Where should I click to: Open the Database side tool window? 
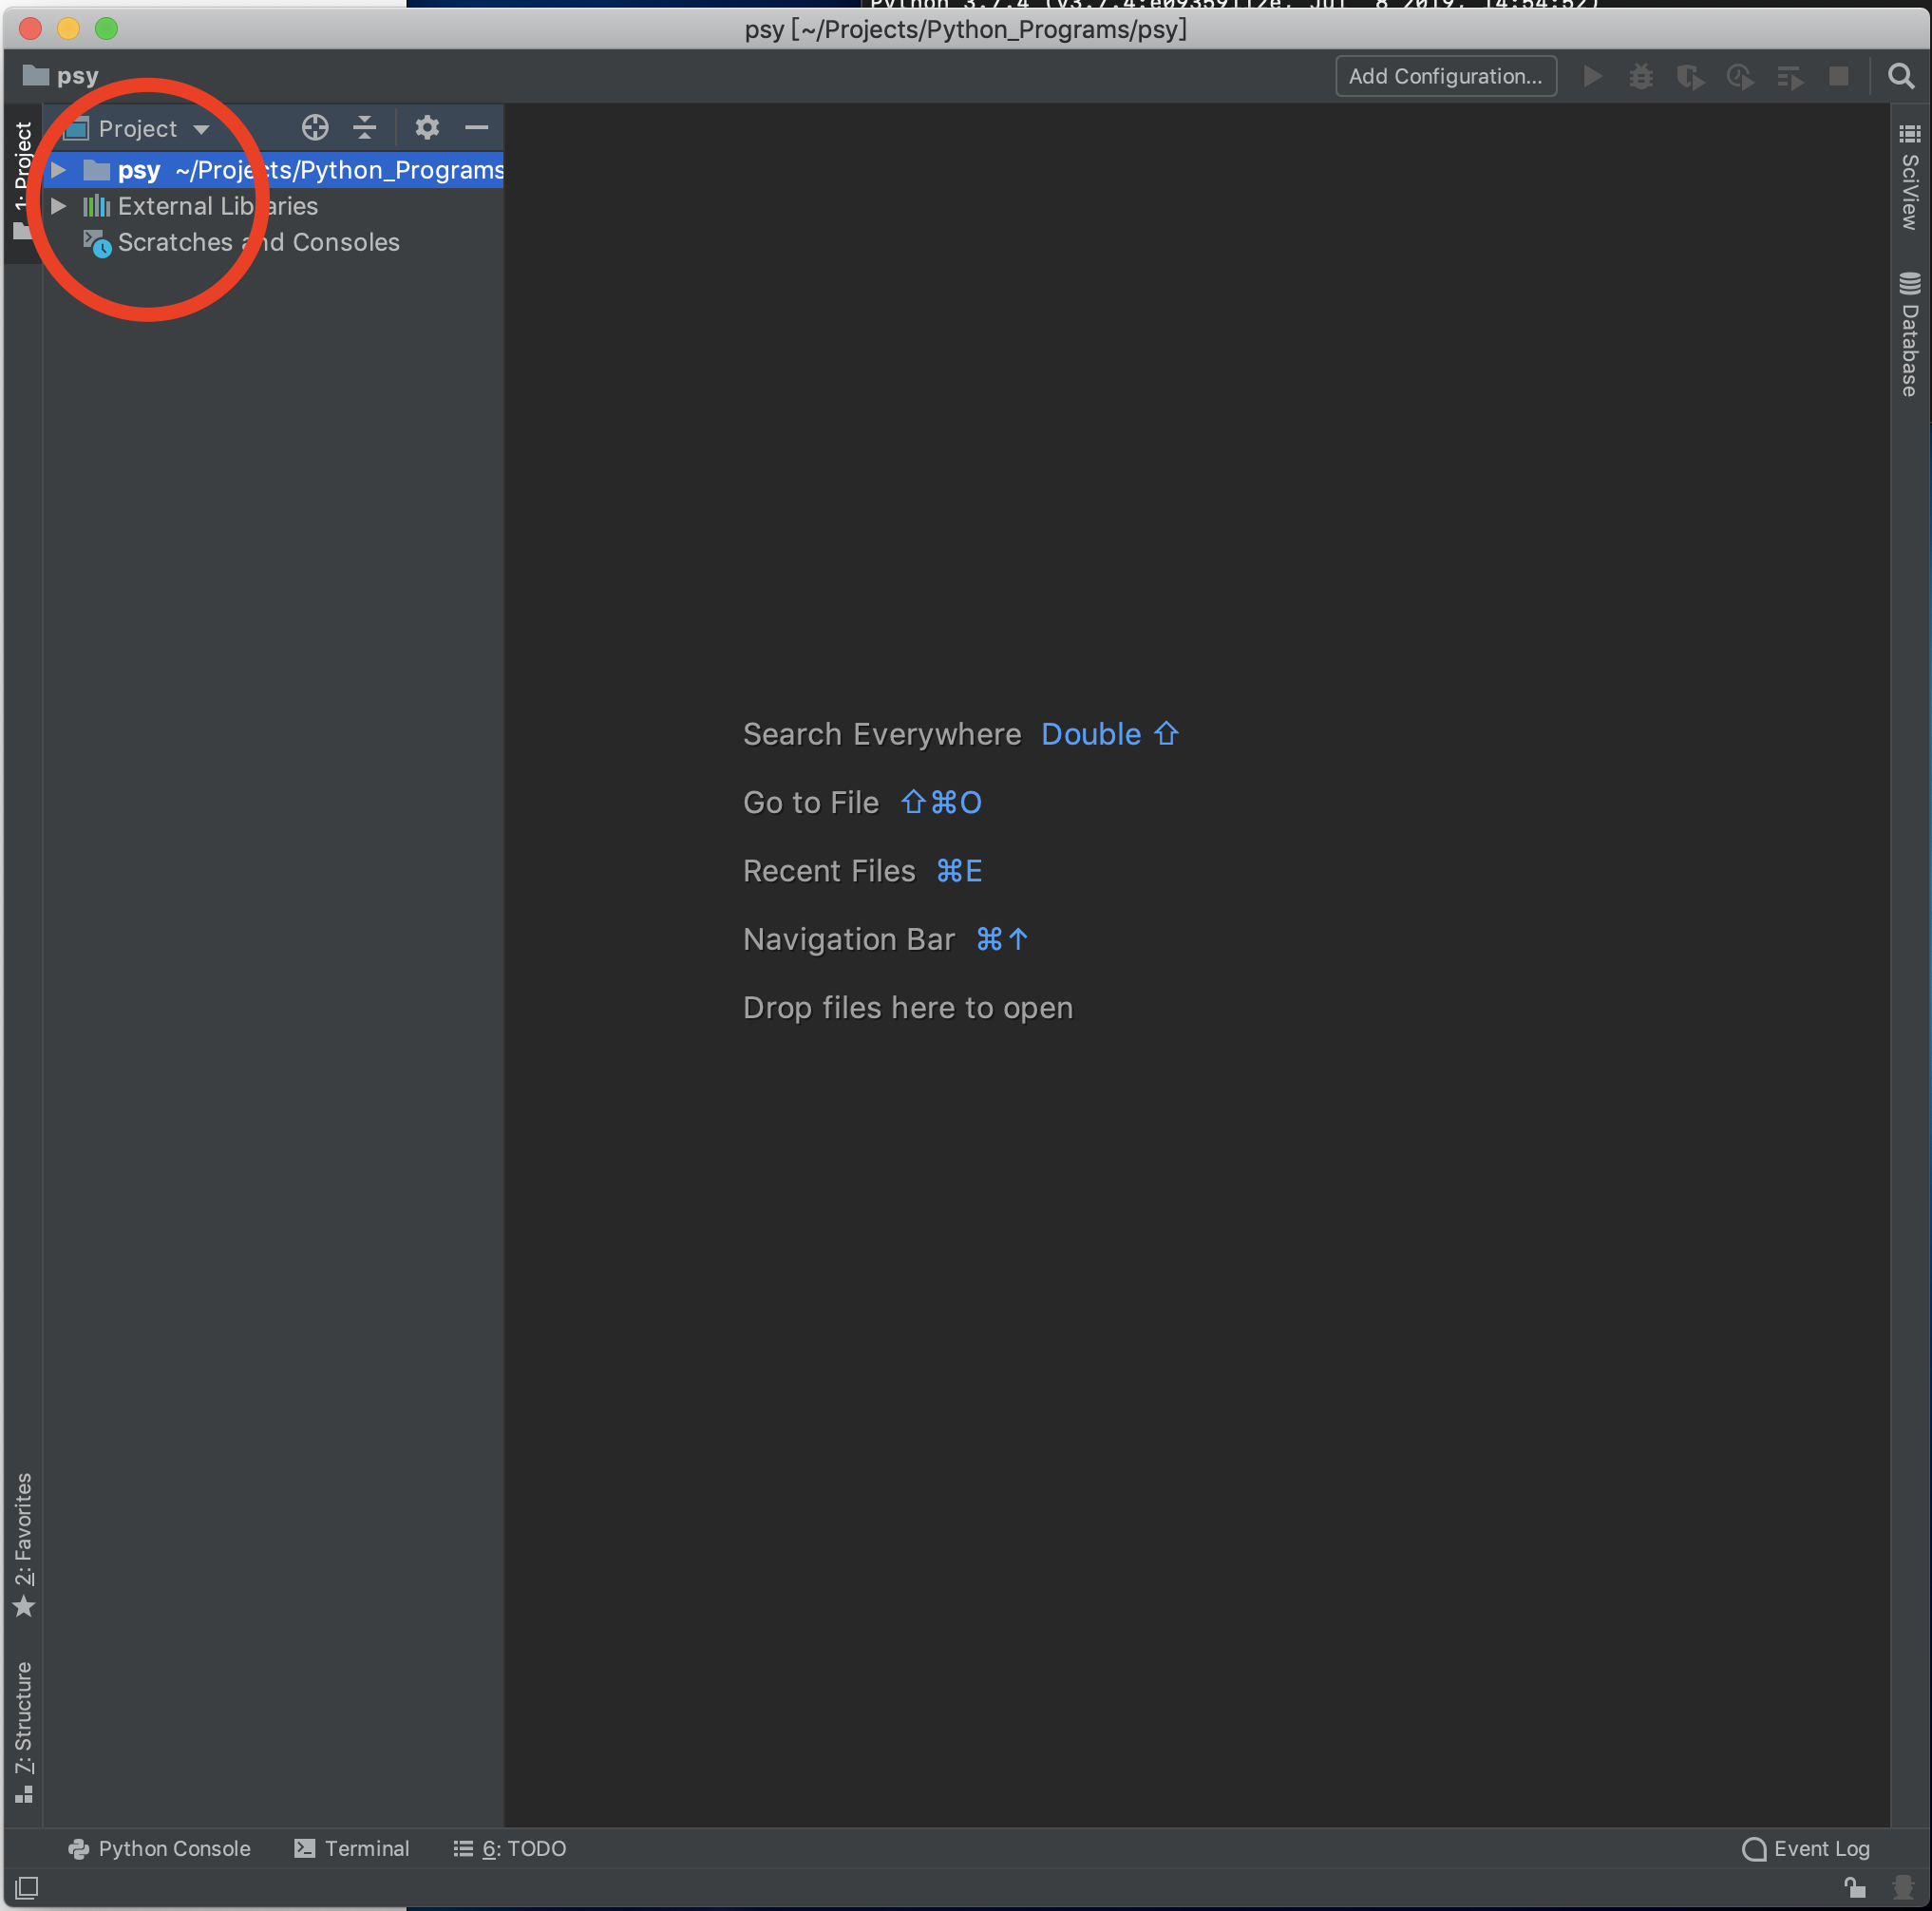click(x=1909, y=335)
